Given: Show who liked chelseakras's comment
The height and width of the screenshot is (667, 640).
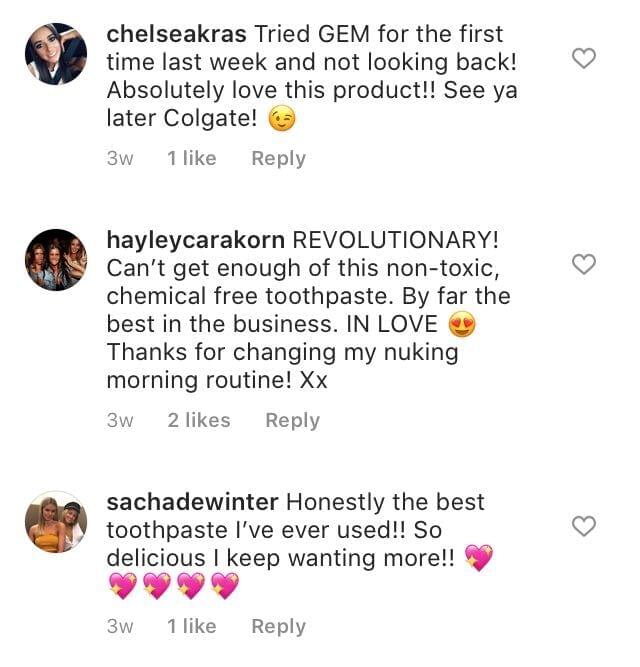Looking at the screenshot, I should [x=192, y=158].
